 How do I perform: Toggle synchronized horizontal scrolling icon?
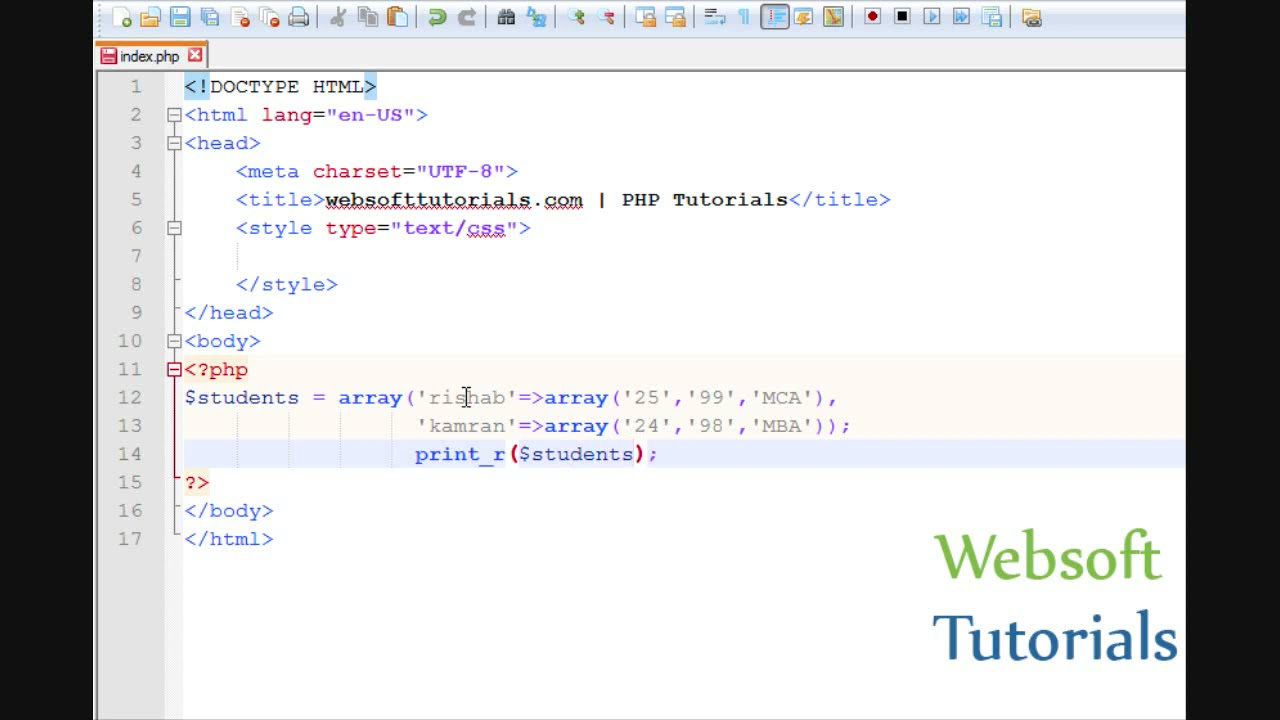click(x=675, y=17)
